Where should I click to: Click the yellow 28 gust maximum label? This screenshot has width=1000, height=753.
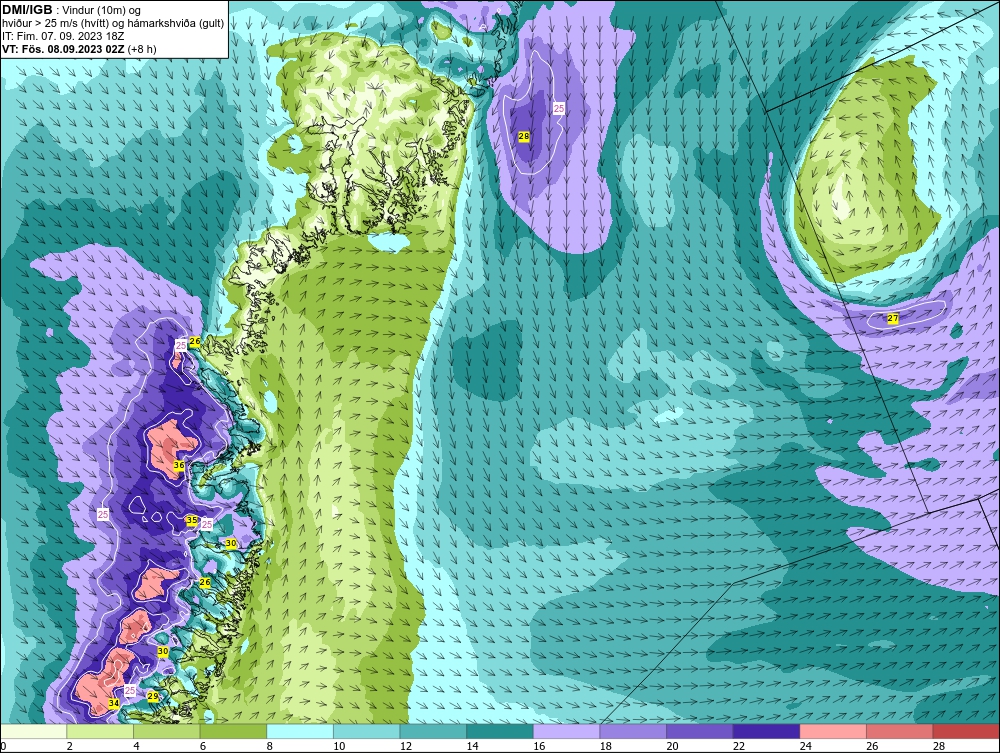pos(524,136)
